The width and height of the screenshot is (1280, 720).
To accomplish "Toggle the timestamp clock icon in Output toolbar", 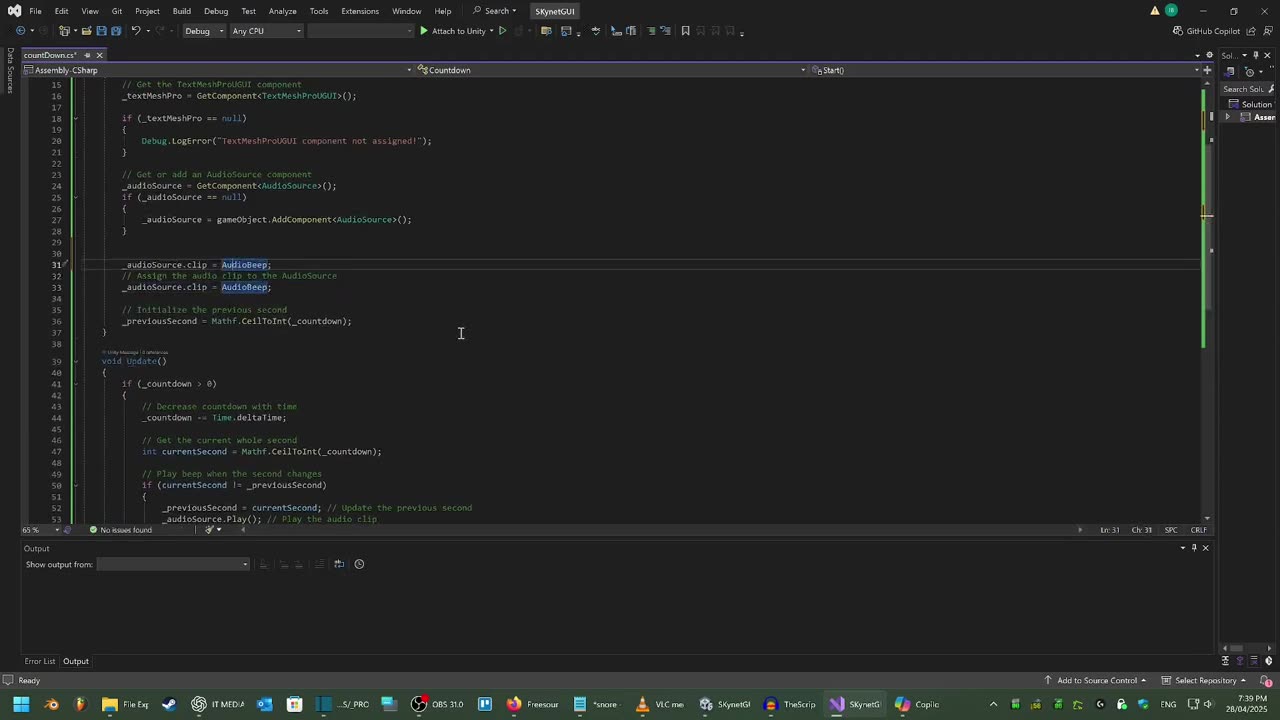I will click(359, 564).
